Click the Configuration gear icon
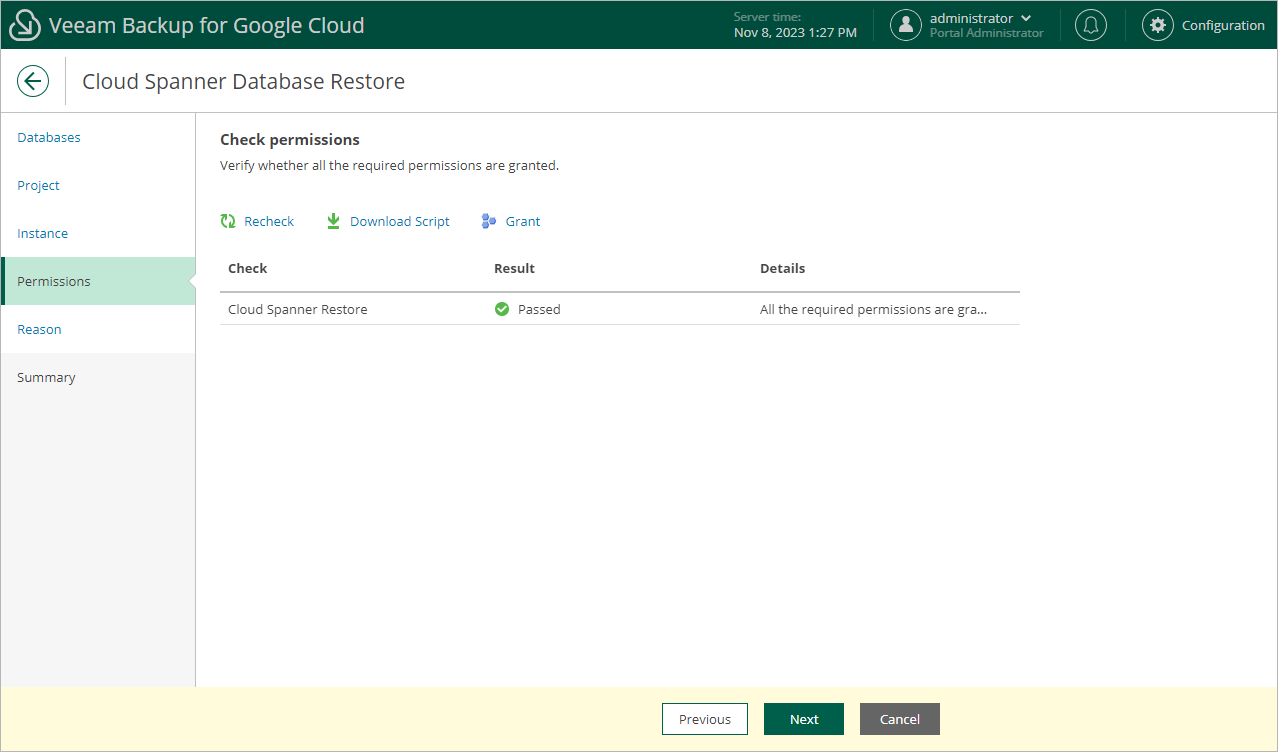This screenshot has height=752, width=1278. 1158,25
